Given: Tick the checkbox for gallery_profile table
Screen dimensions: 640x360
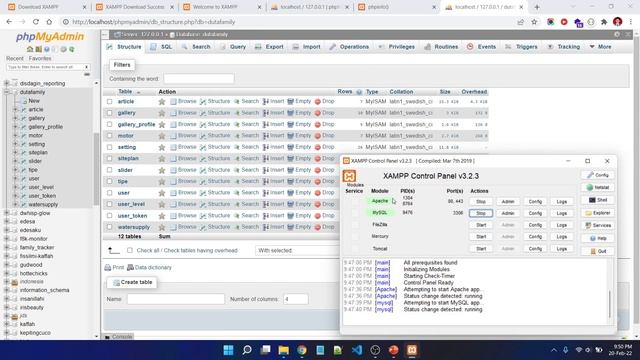Looking at the screenshot, I should point(109,124).
